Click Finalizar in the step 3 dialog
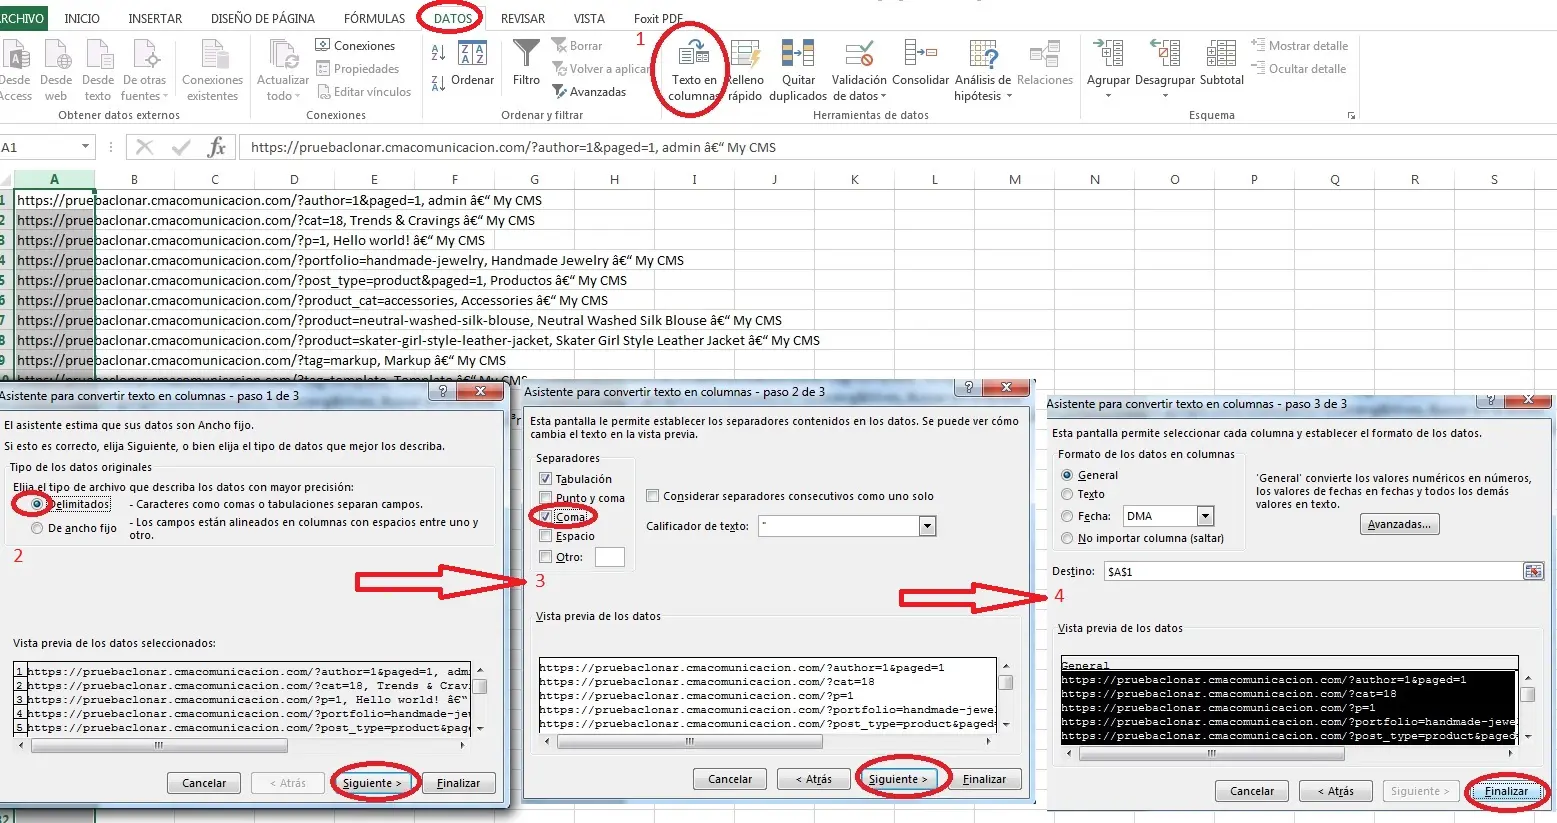Viewport: 1557px width, 823px height. (1505, 791)
